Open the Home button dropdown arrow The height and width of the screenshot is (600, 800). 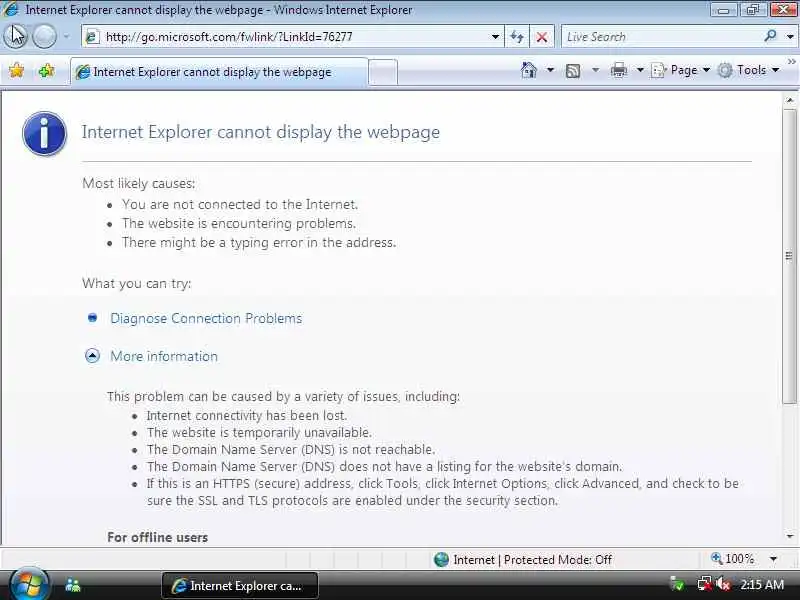click(x=550, y=70)
